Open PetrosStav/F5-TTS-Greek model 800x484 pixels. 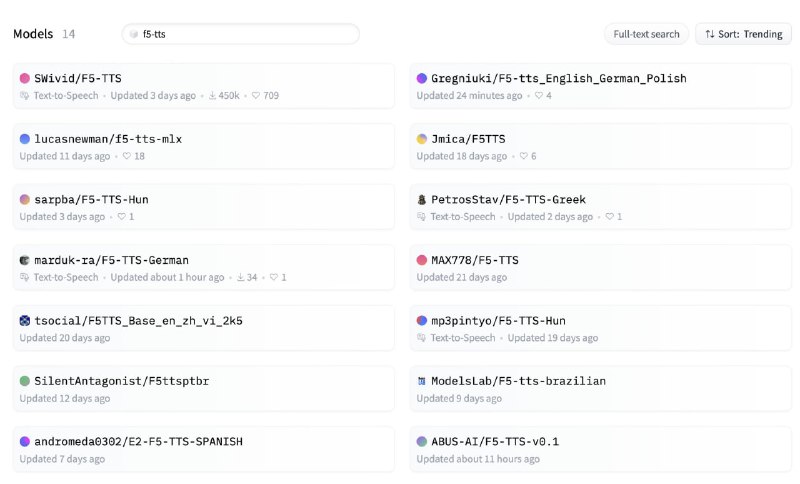(x=601, y=207)
